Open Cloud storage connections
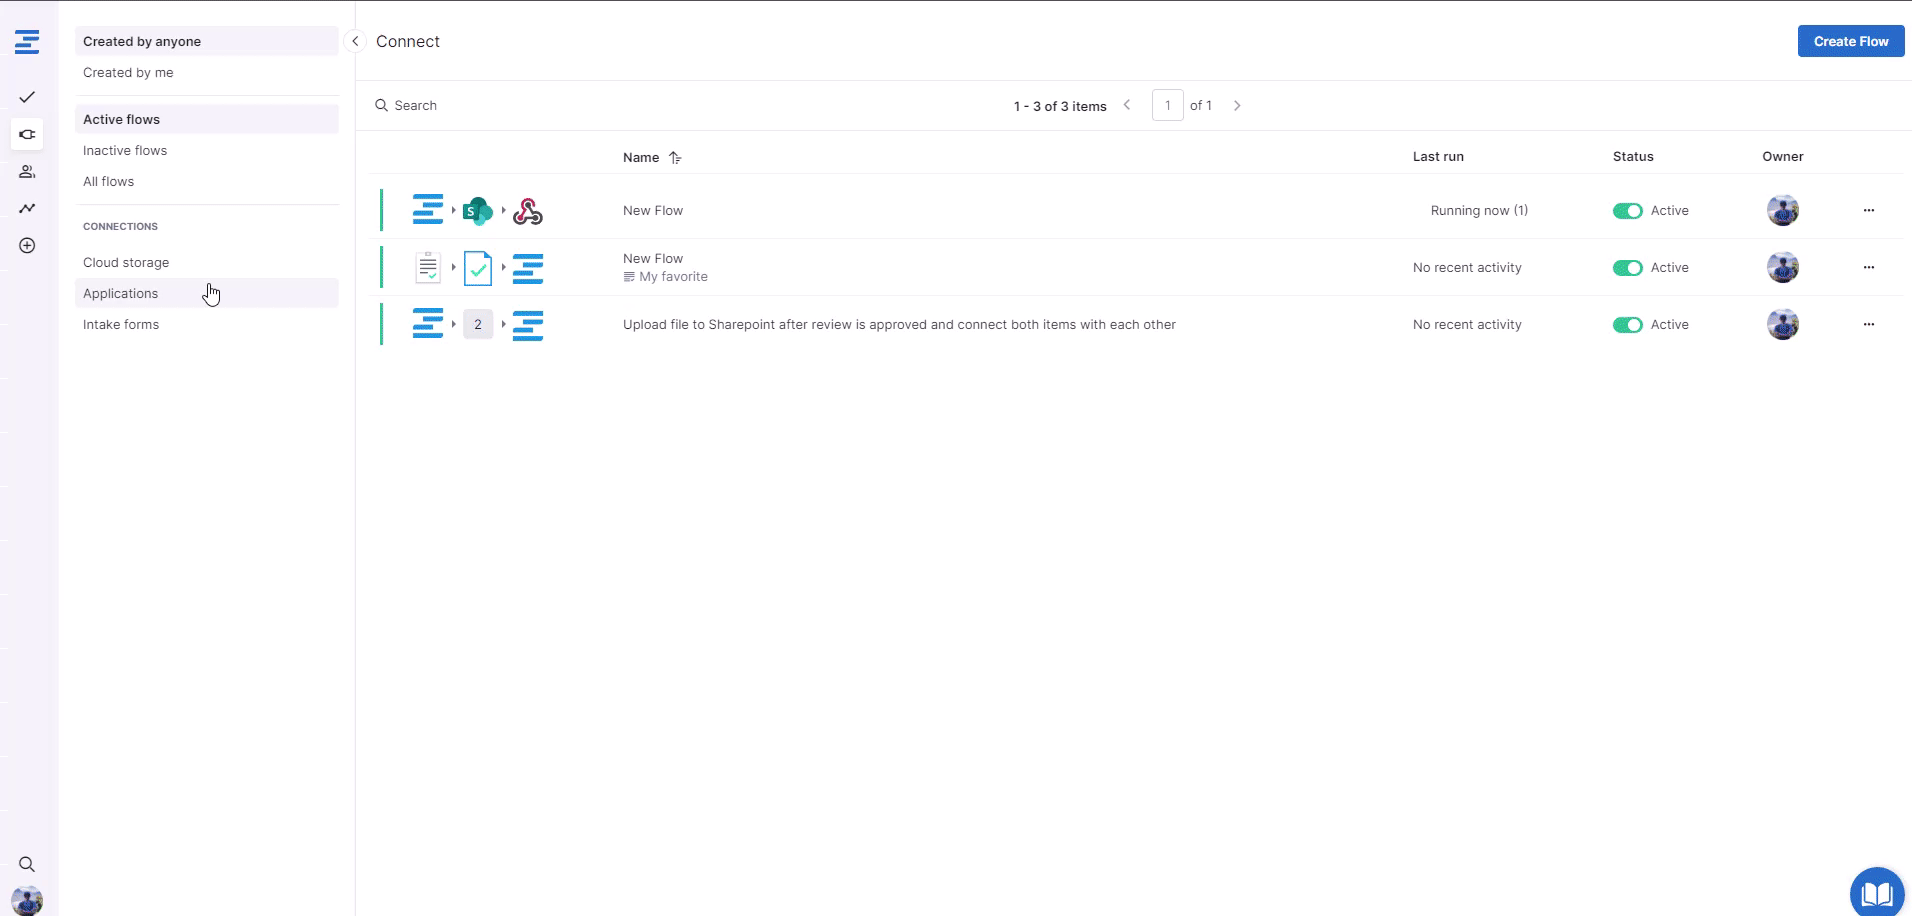This screenshot has width=1912, height=916. [126, 262]
